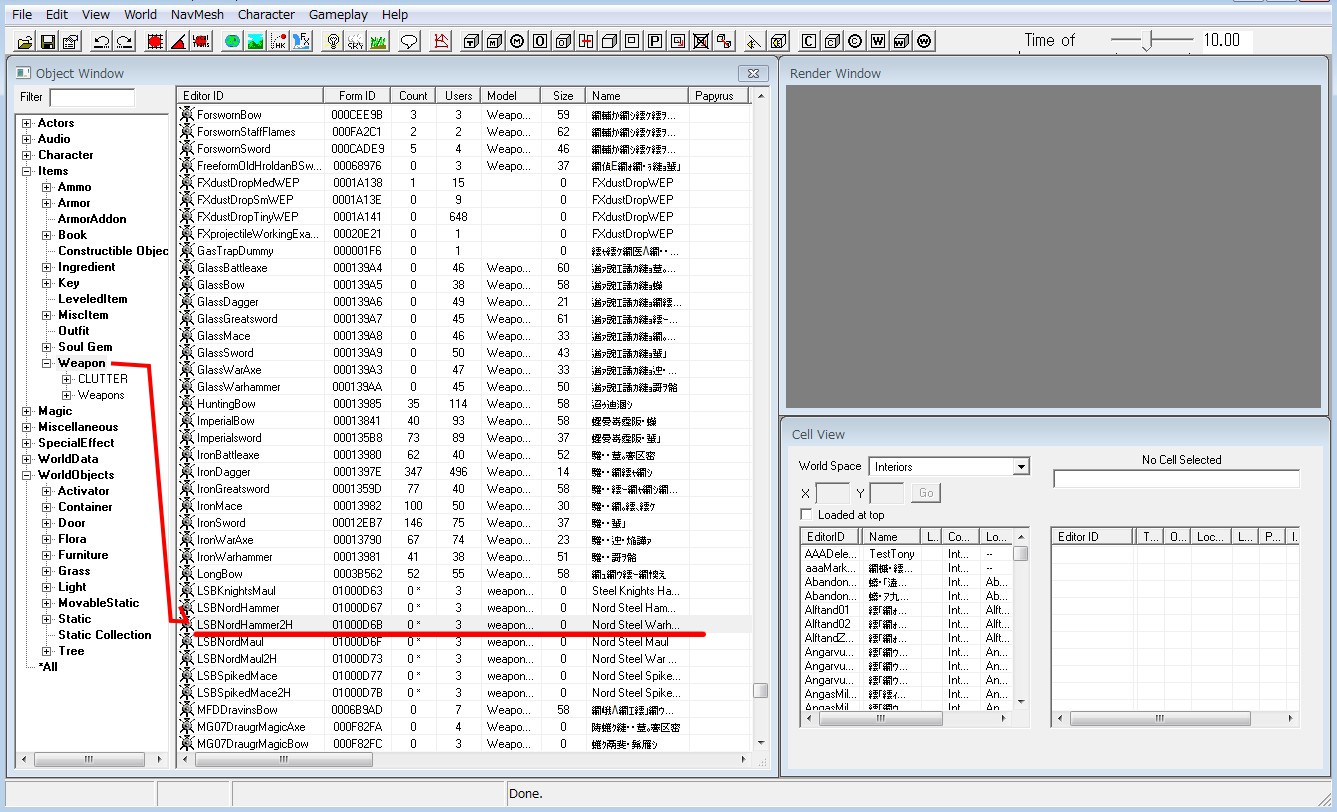Select the Alftand01 cell in Cell View
Image resolution: width=1337 pixels, height=812 pixels.
click(827, 609)
